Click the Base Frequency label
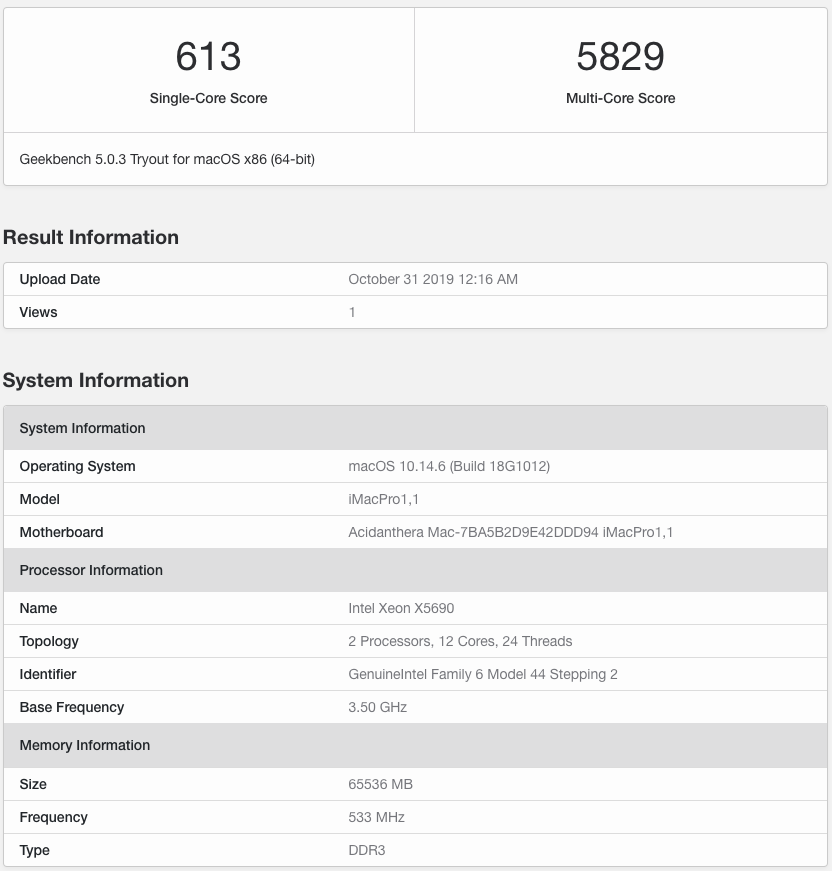The height and width of the screenshot is (871, 832). (72, 707)
